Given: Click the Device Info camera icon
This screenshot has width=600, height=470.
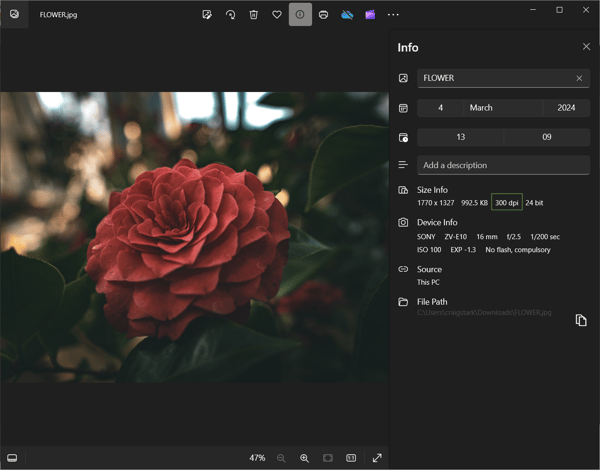Looking at the screenshot, I should [x=403, y=222].
